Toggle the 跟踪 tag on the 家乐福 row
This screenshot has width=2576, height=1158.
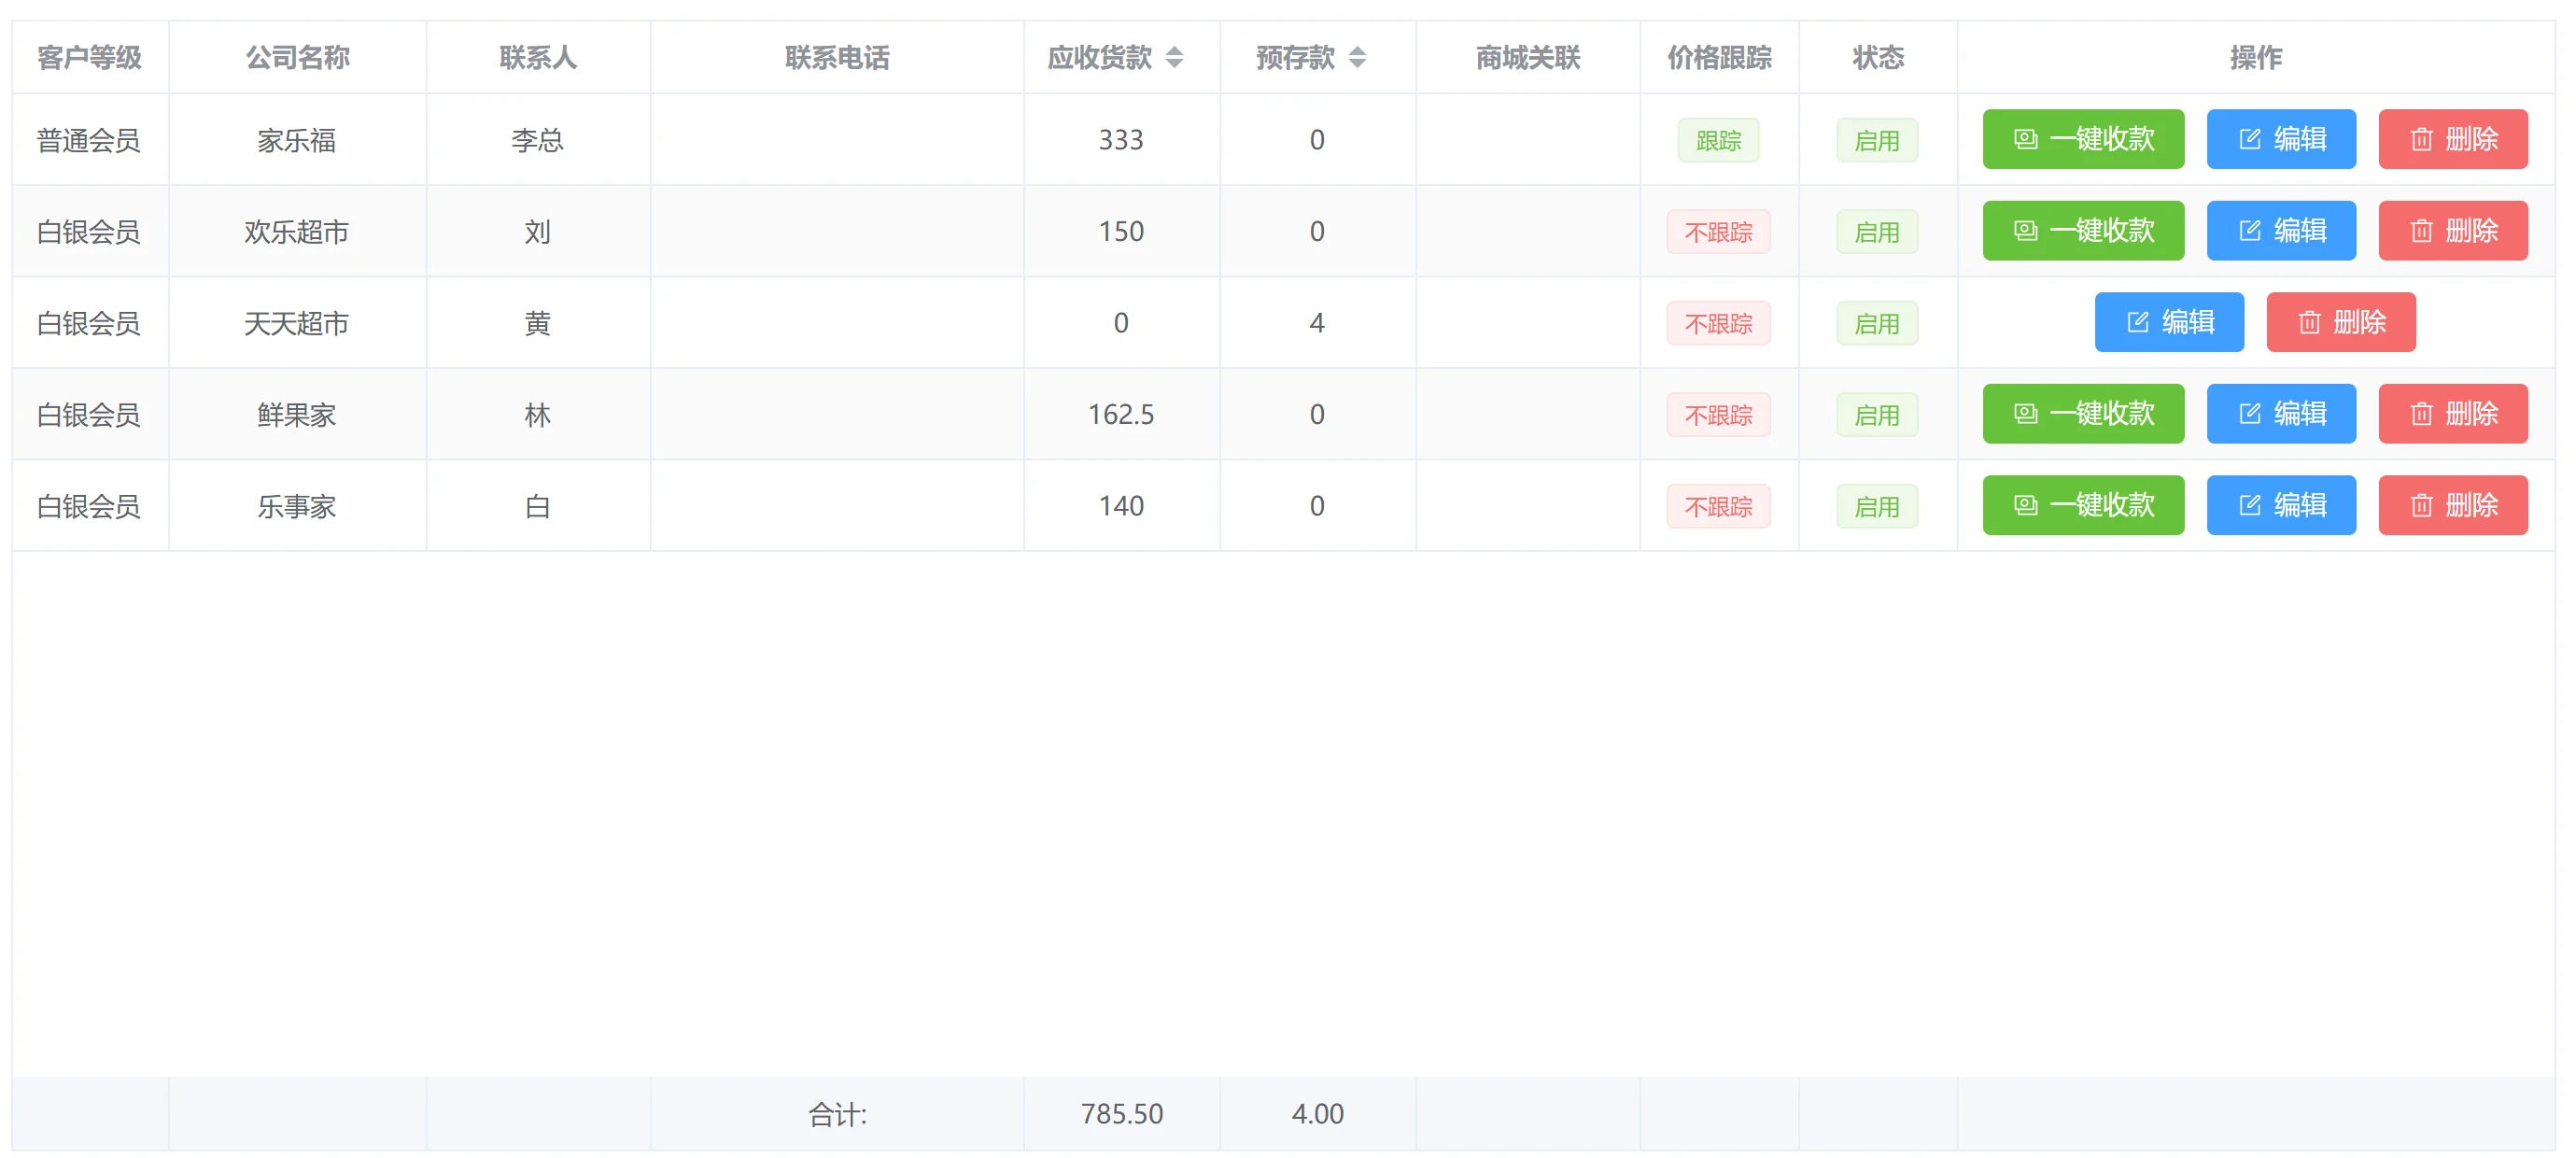pyautogui.click(x=1718, y=140)
